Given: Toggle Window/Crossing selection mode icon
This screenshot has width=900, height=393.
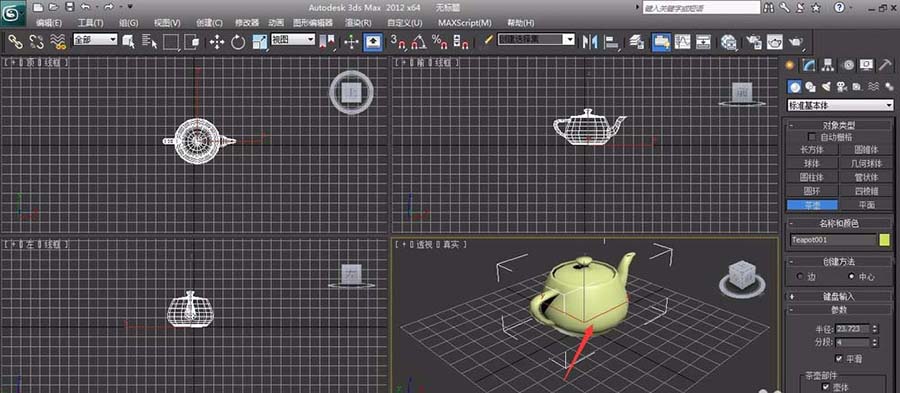Looking at the screenshot, I should point(193,41).
